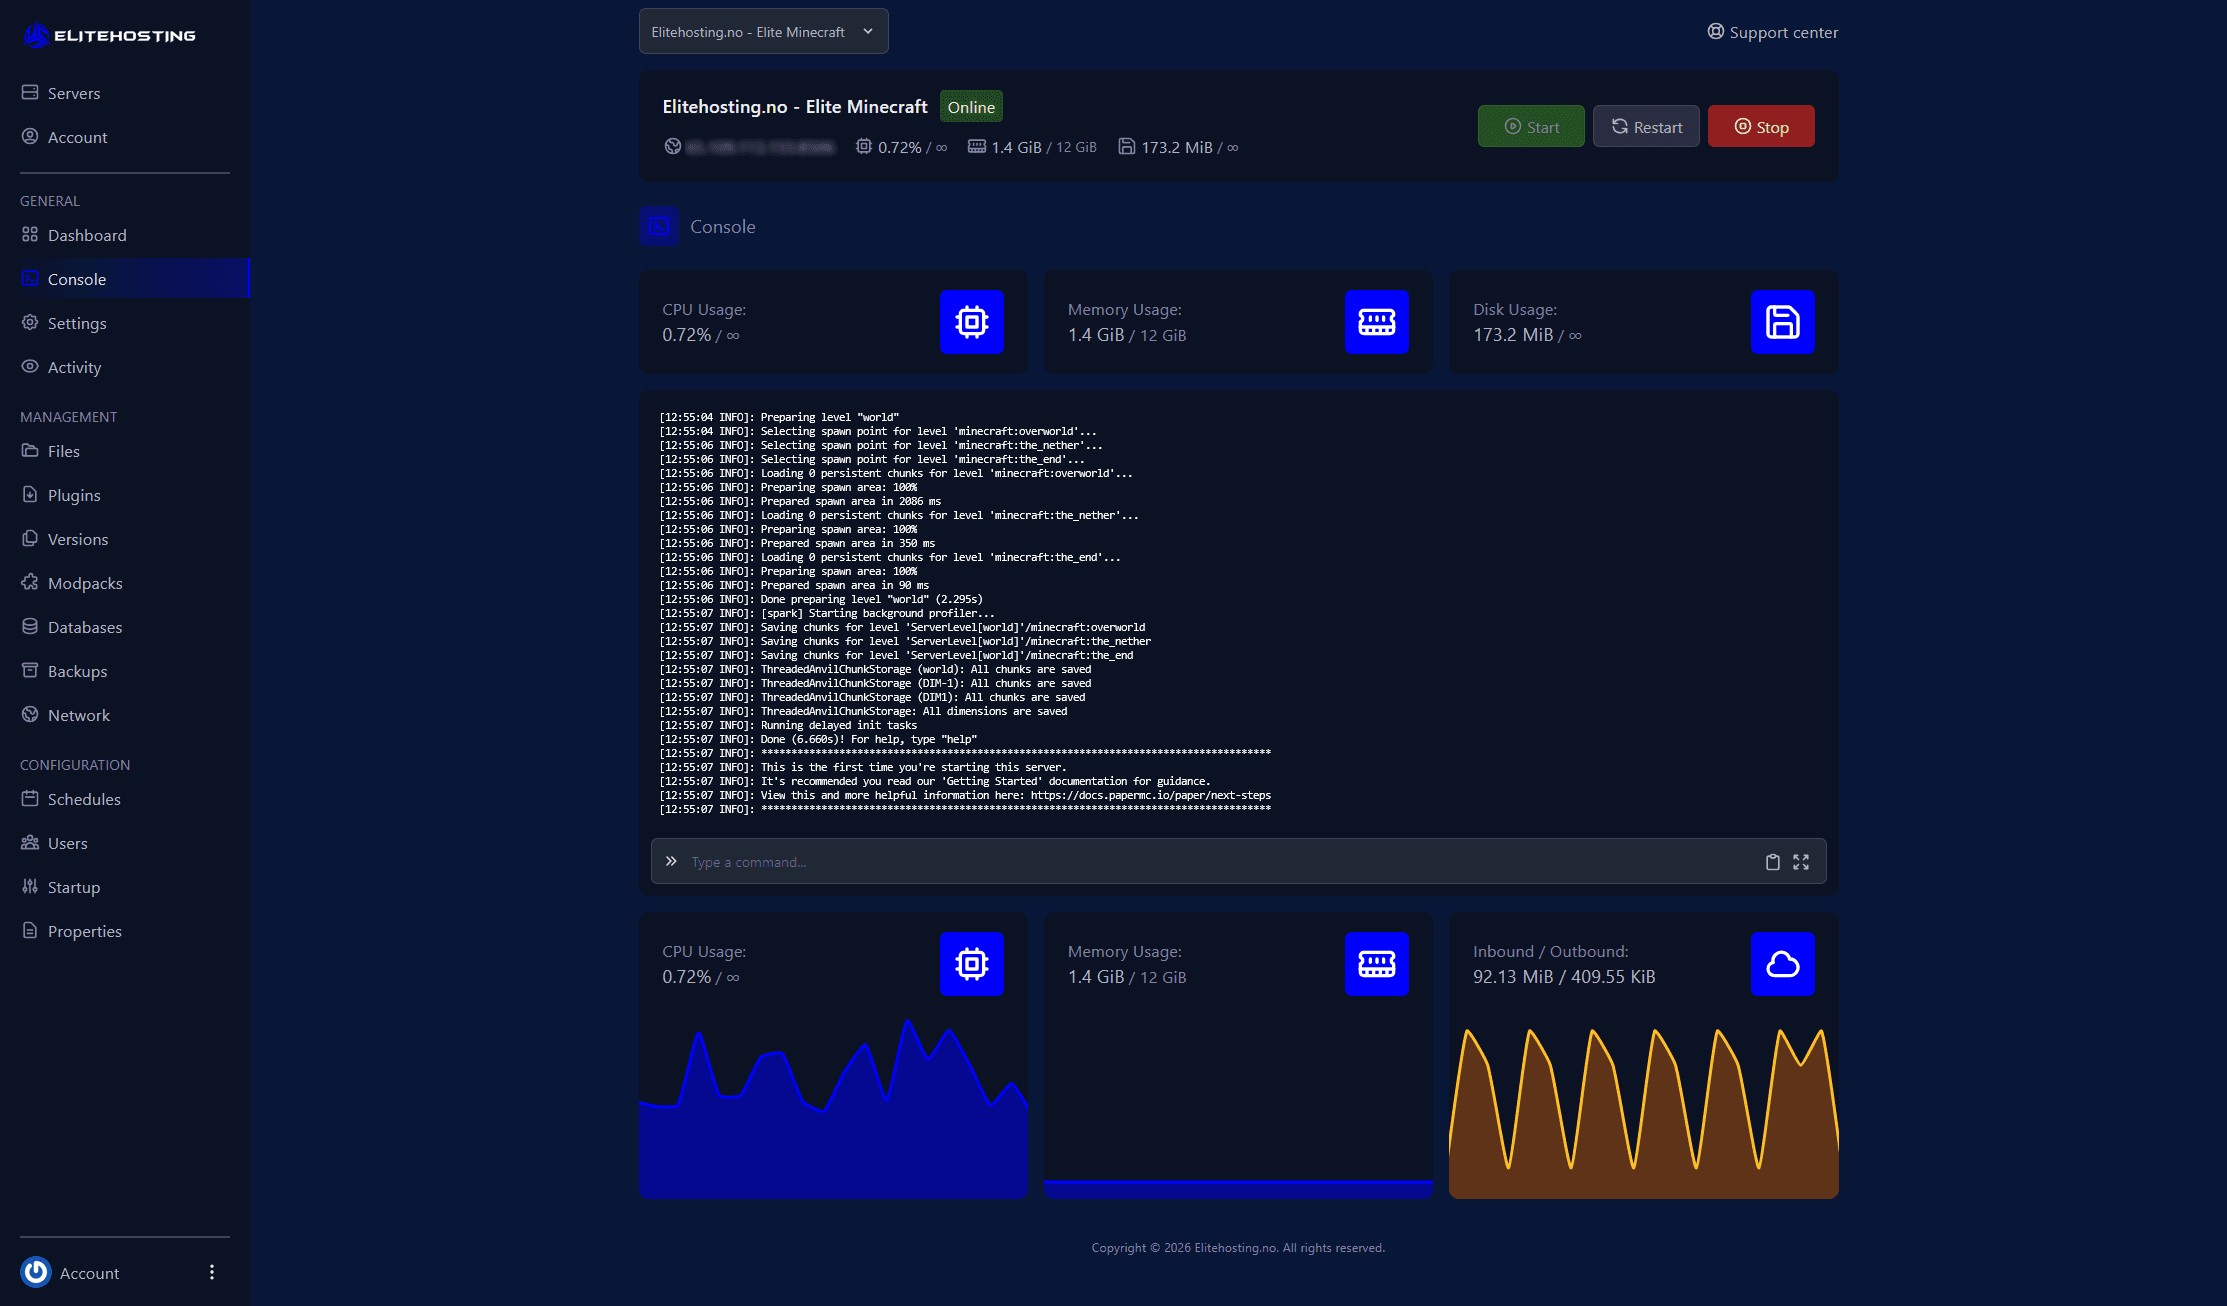Click the Elitehosting logo icon
Viewport: 2227px width, 1306px height.
tap(37, 36)
